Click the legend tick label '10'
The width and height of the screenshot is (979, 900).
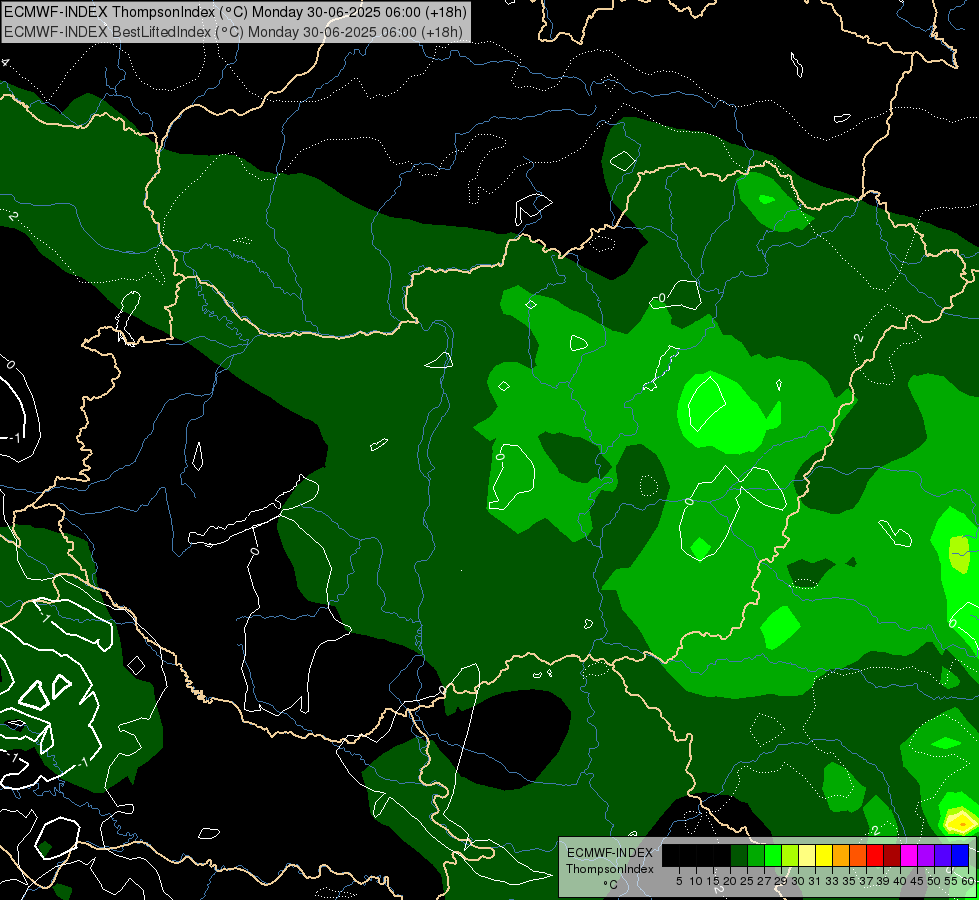696,881
